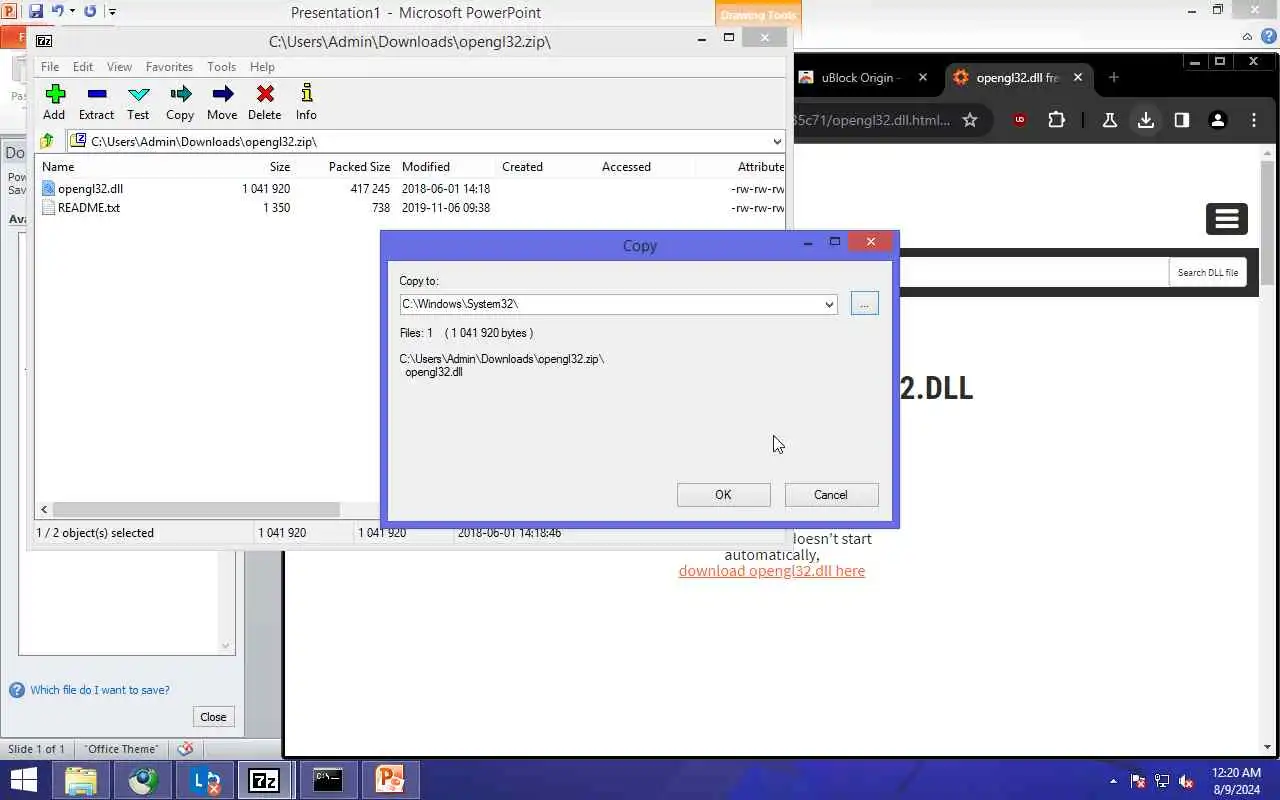Open the File menu in 7-Zip

point(49,67)
